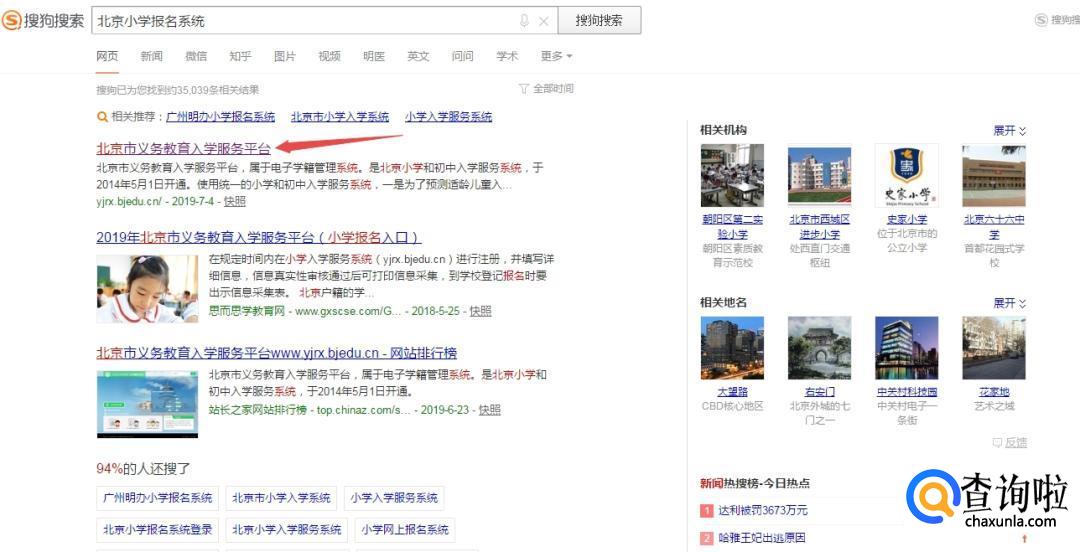This screenshot has height=552, width=1080.
Task: Open 快照 for 思而思学教育网 result
Action: (481, 311)
